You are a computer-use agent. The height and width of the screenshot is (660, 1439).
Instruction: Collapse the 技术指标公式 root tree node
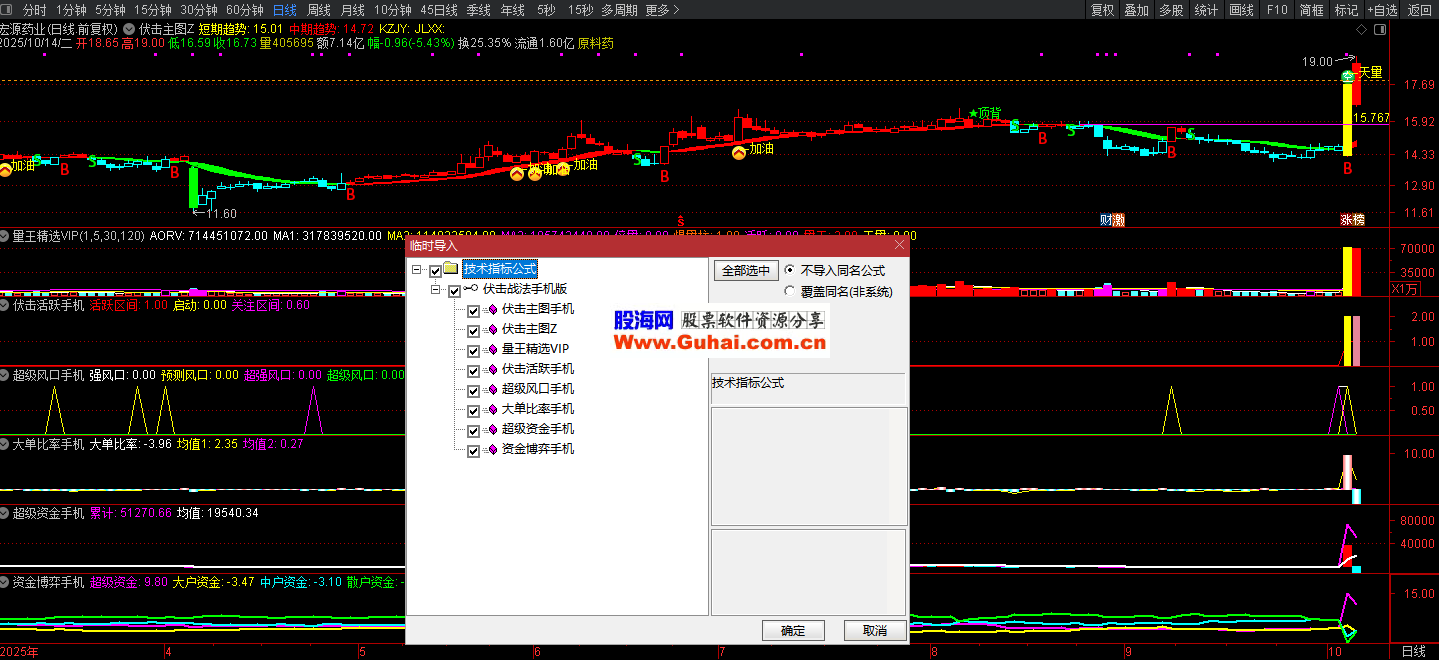click(x=417, y=270)
